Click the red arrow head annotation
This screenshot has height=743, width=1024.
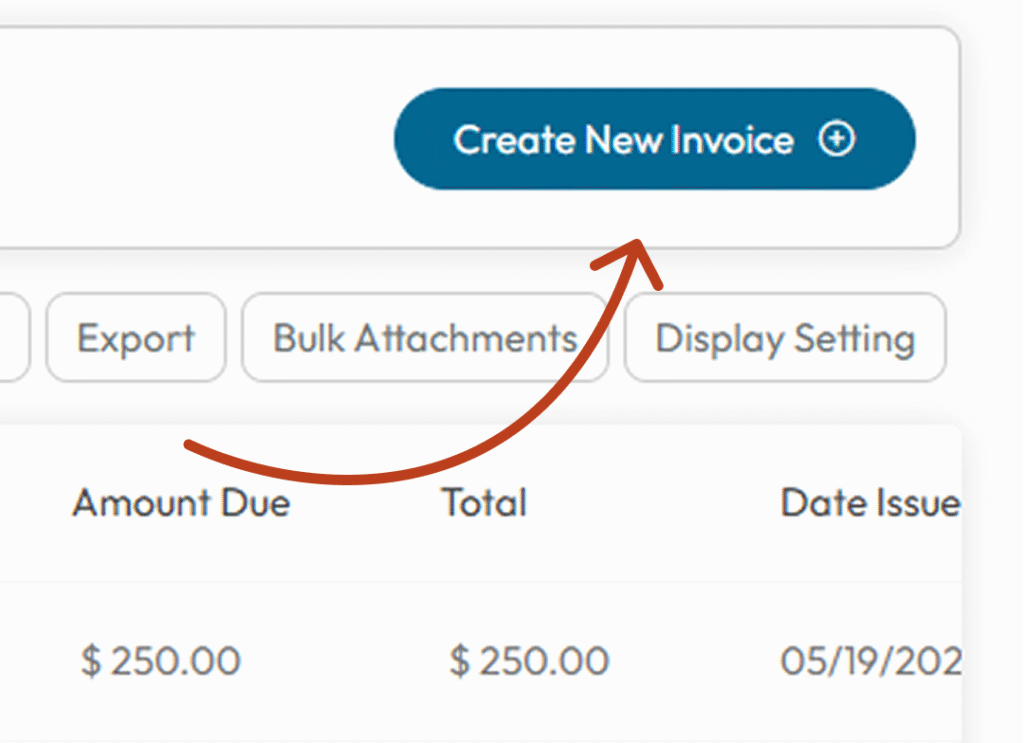[x=630, y=261]
